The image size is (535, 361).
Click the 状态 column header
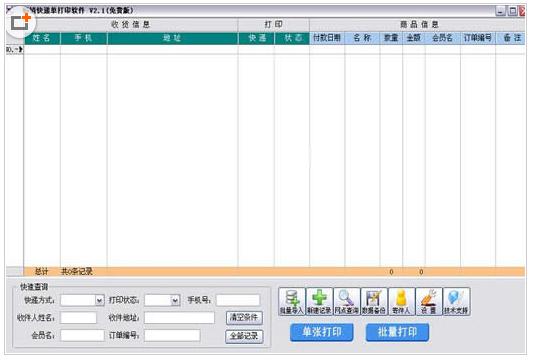coord(292,38)
